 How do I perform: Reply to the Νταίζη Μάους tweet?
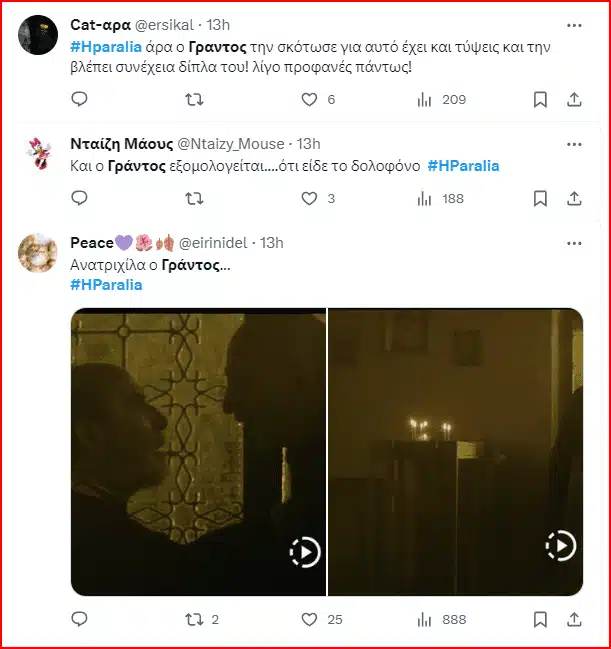coord(79,198)
